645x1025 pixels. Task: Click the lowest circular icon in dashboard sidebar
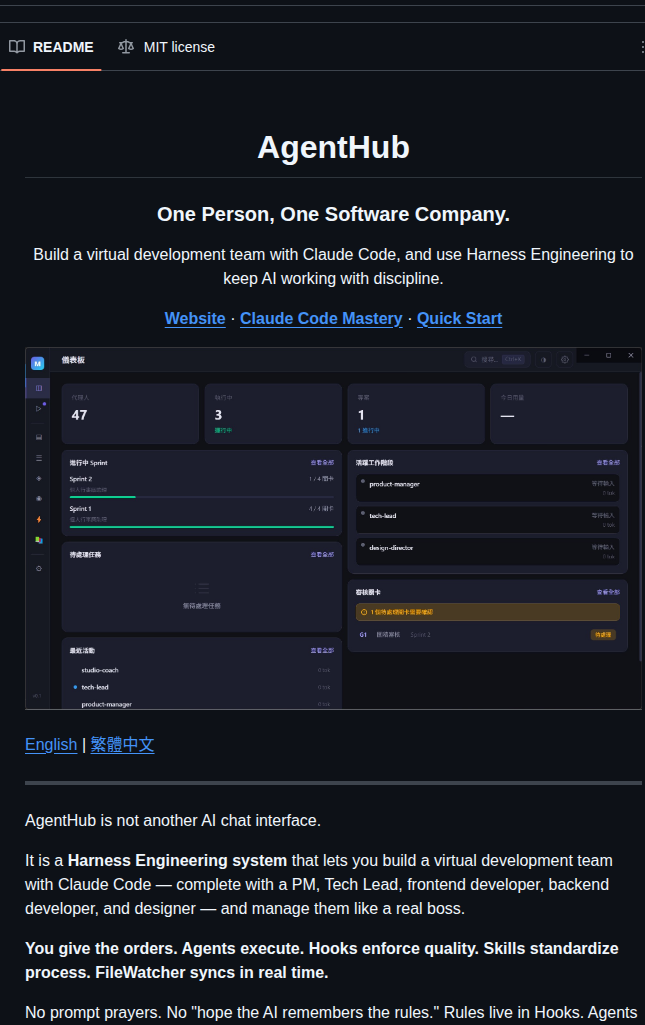click(39, 569)
